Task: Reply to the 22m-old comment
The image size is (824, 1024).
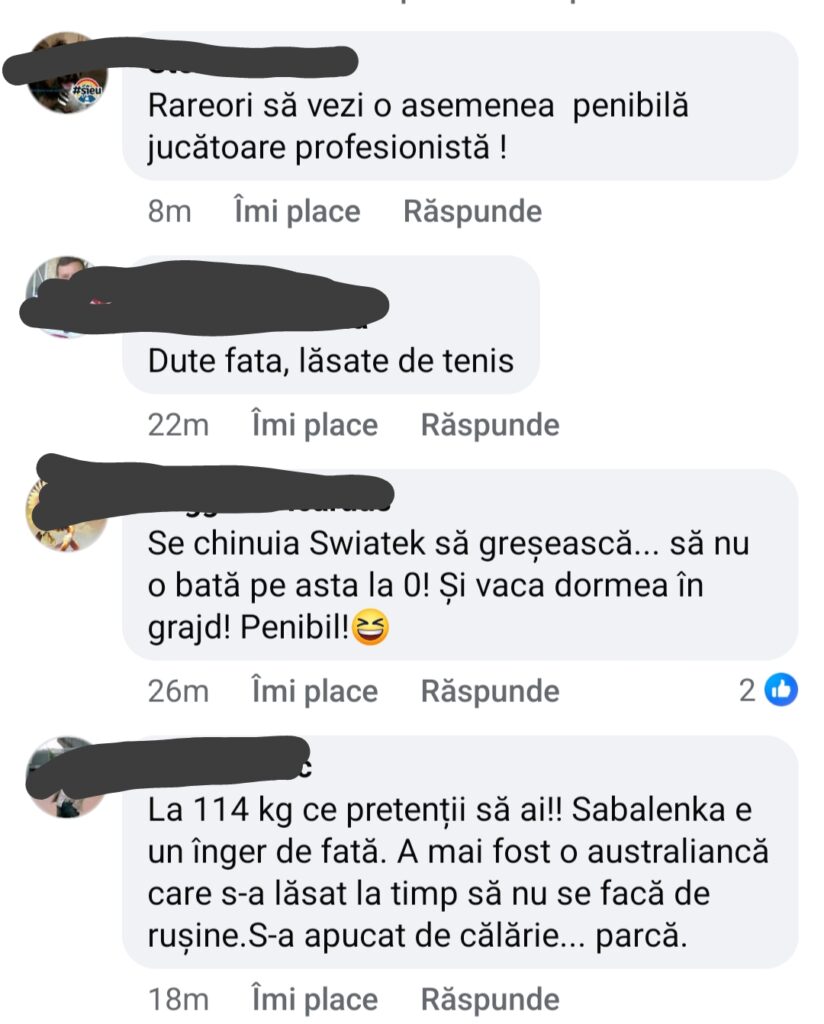Action: click(x=490, y=425)
